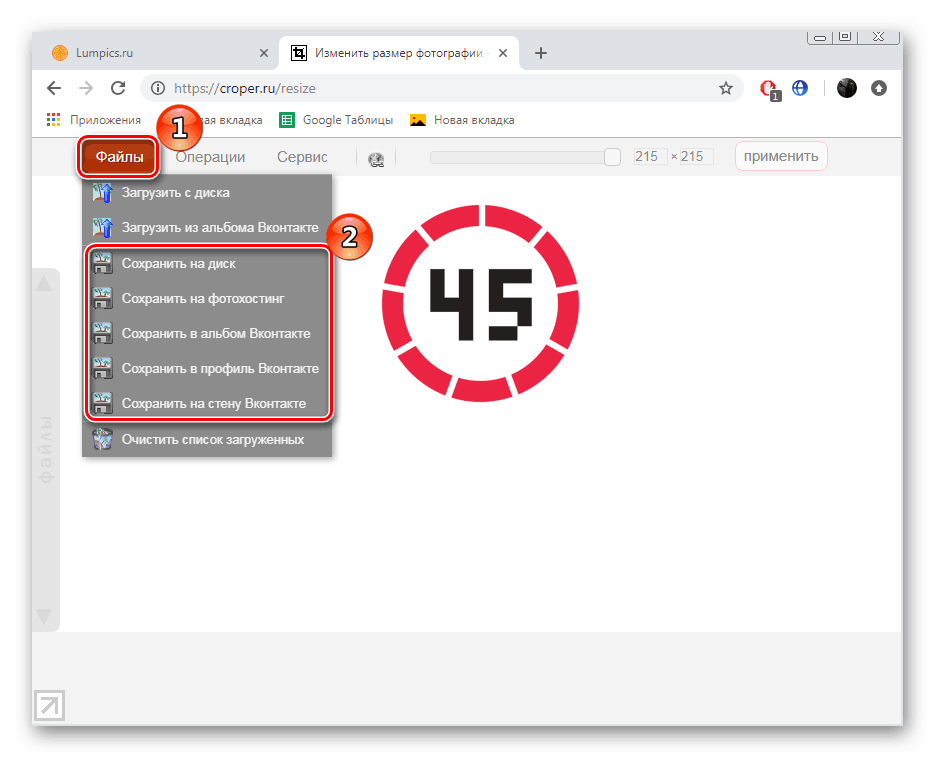
Task: Go back in browser history
Action: pos(54,88)
